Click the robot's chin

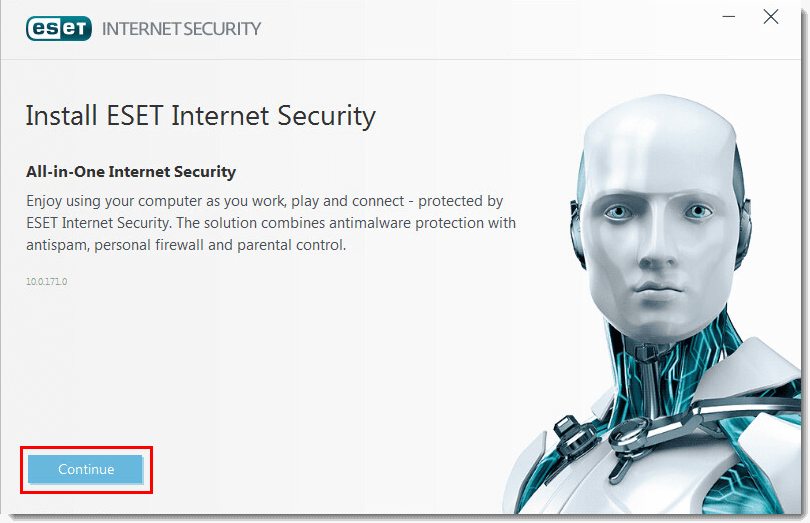(x=660, y=320)
